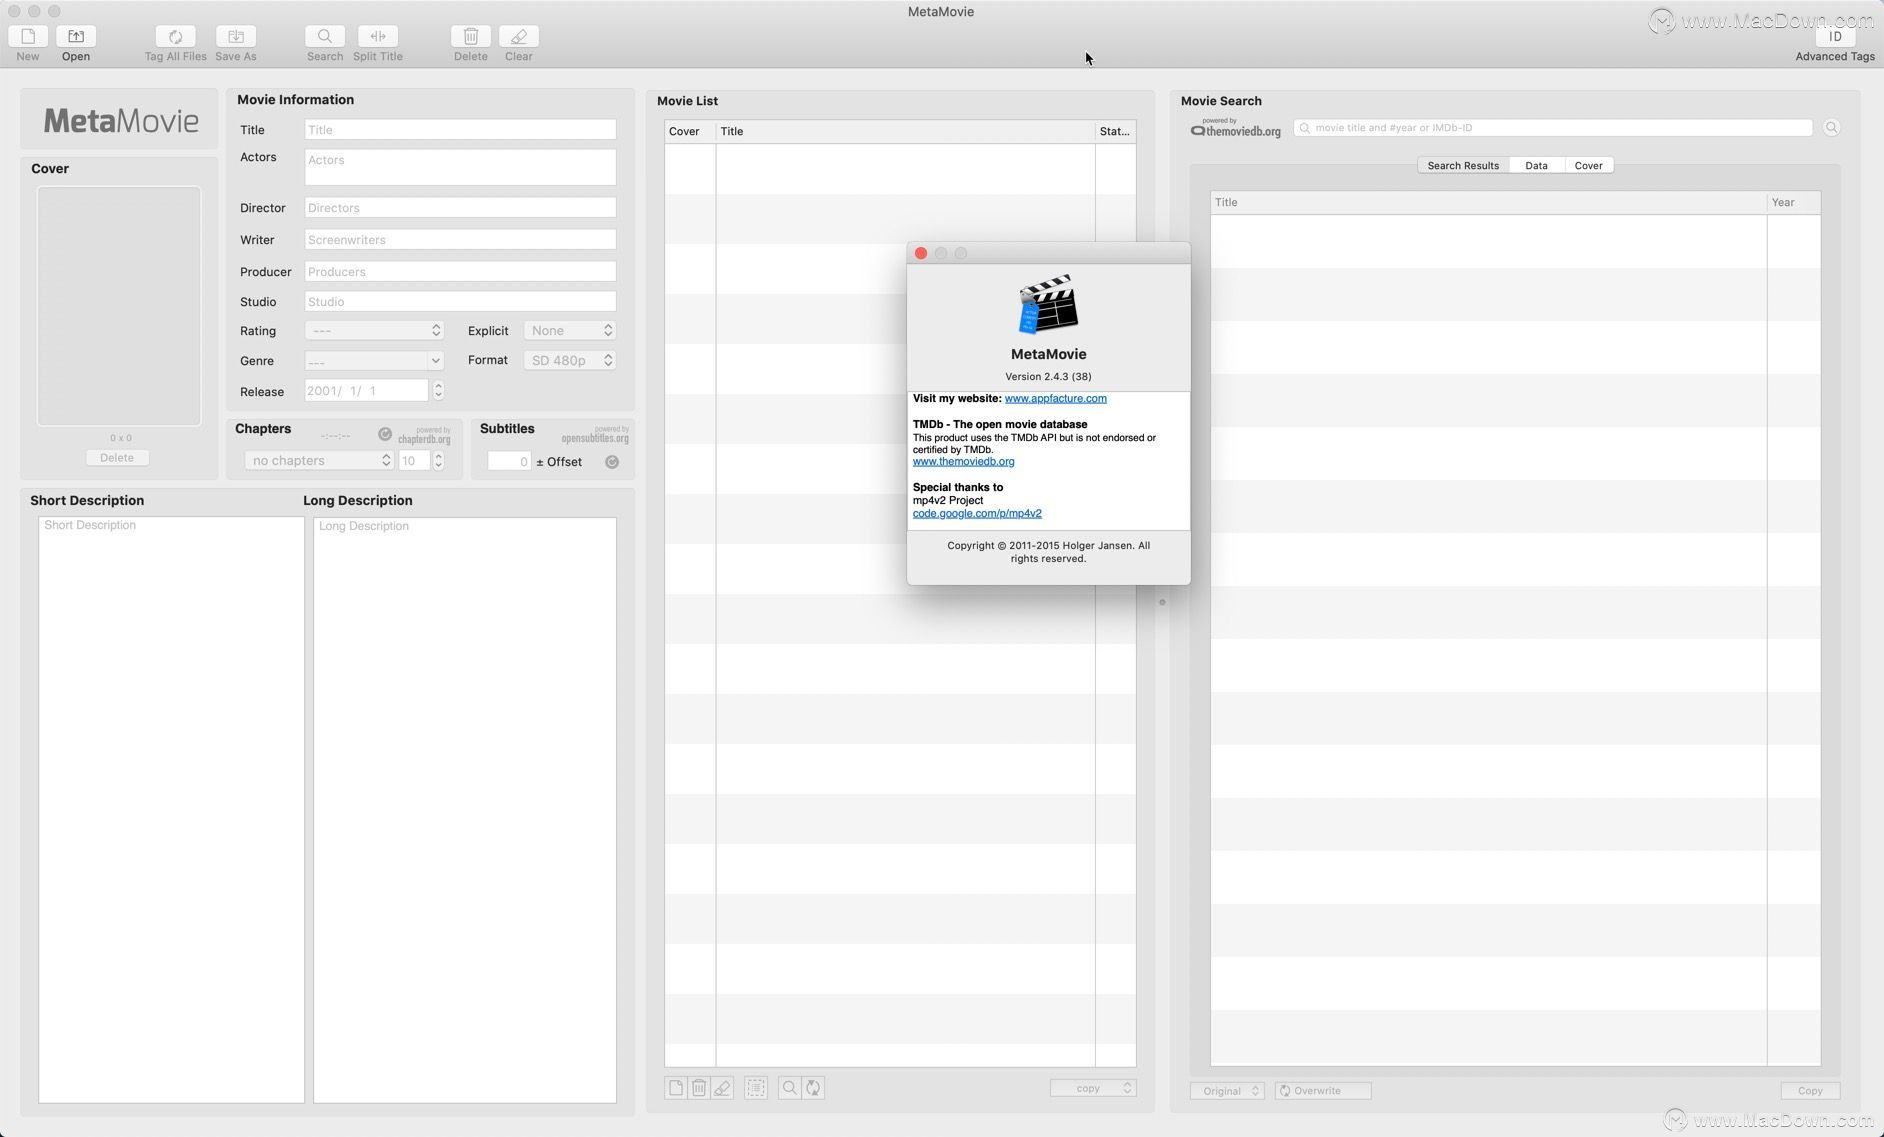Click the Cover column header in Movie List
The width and height of the screenshot is (1884, 1137).
coord(690,132)
